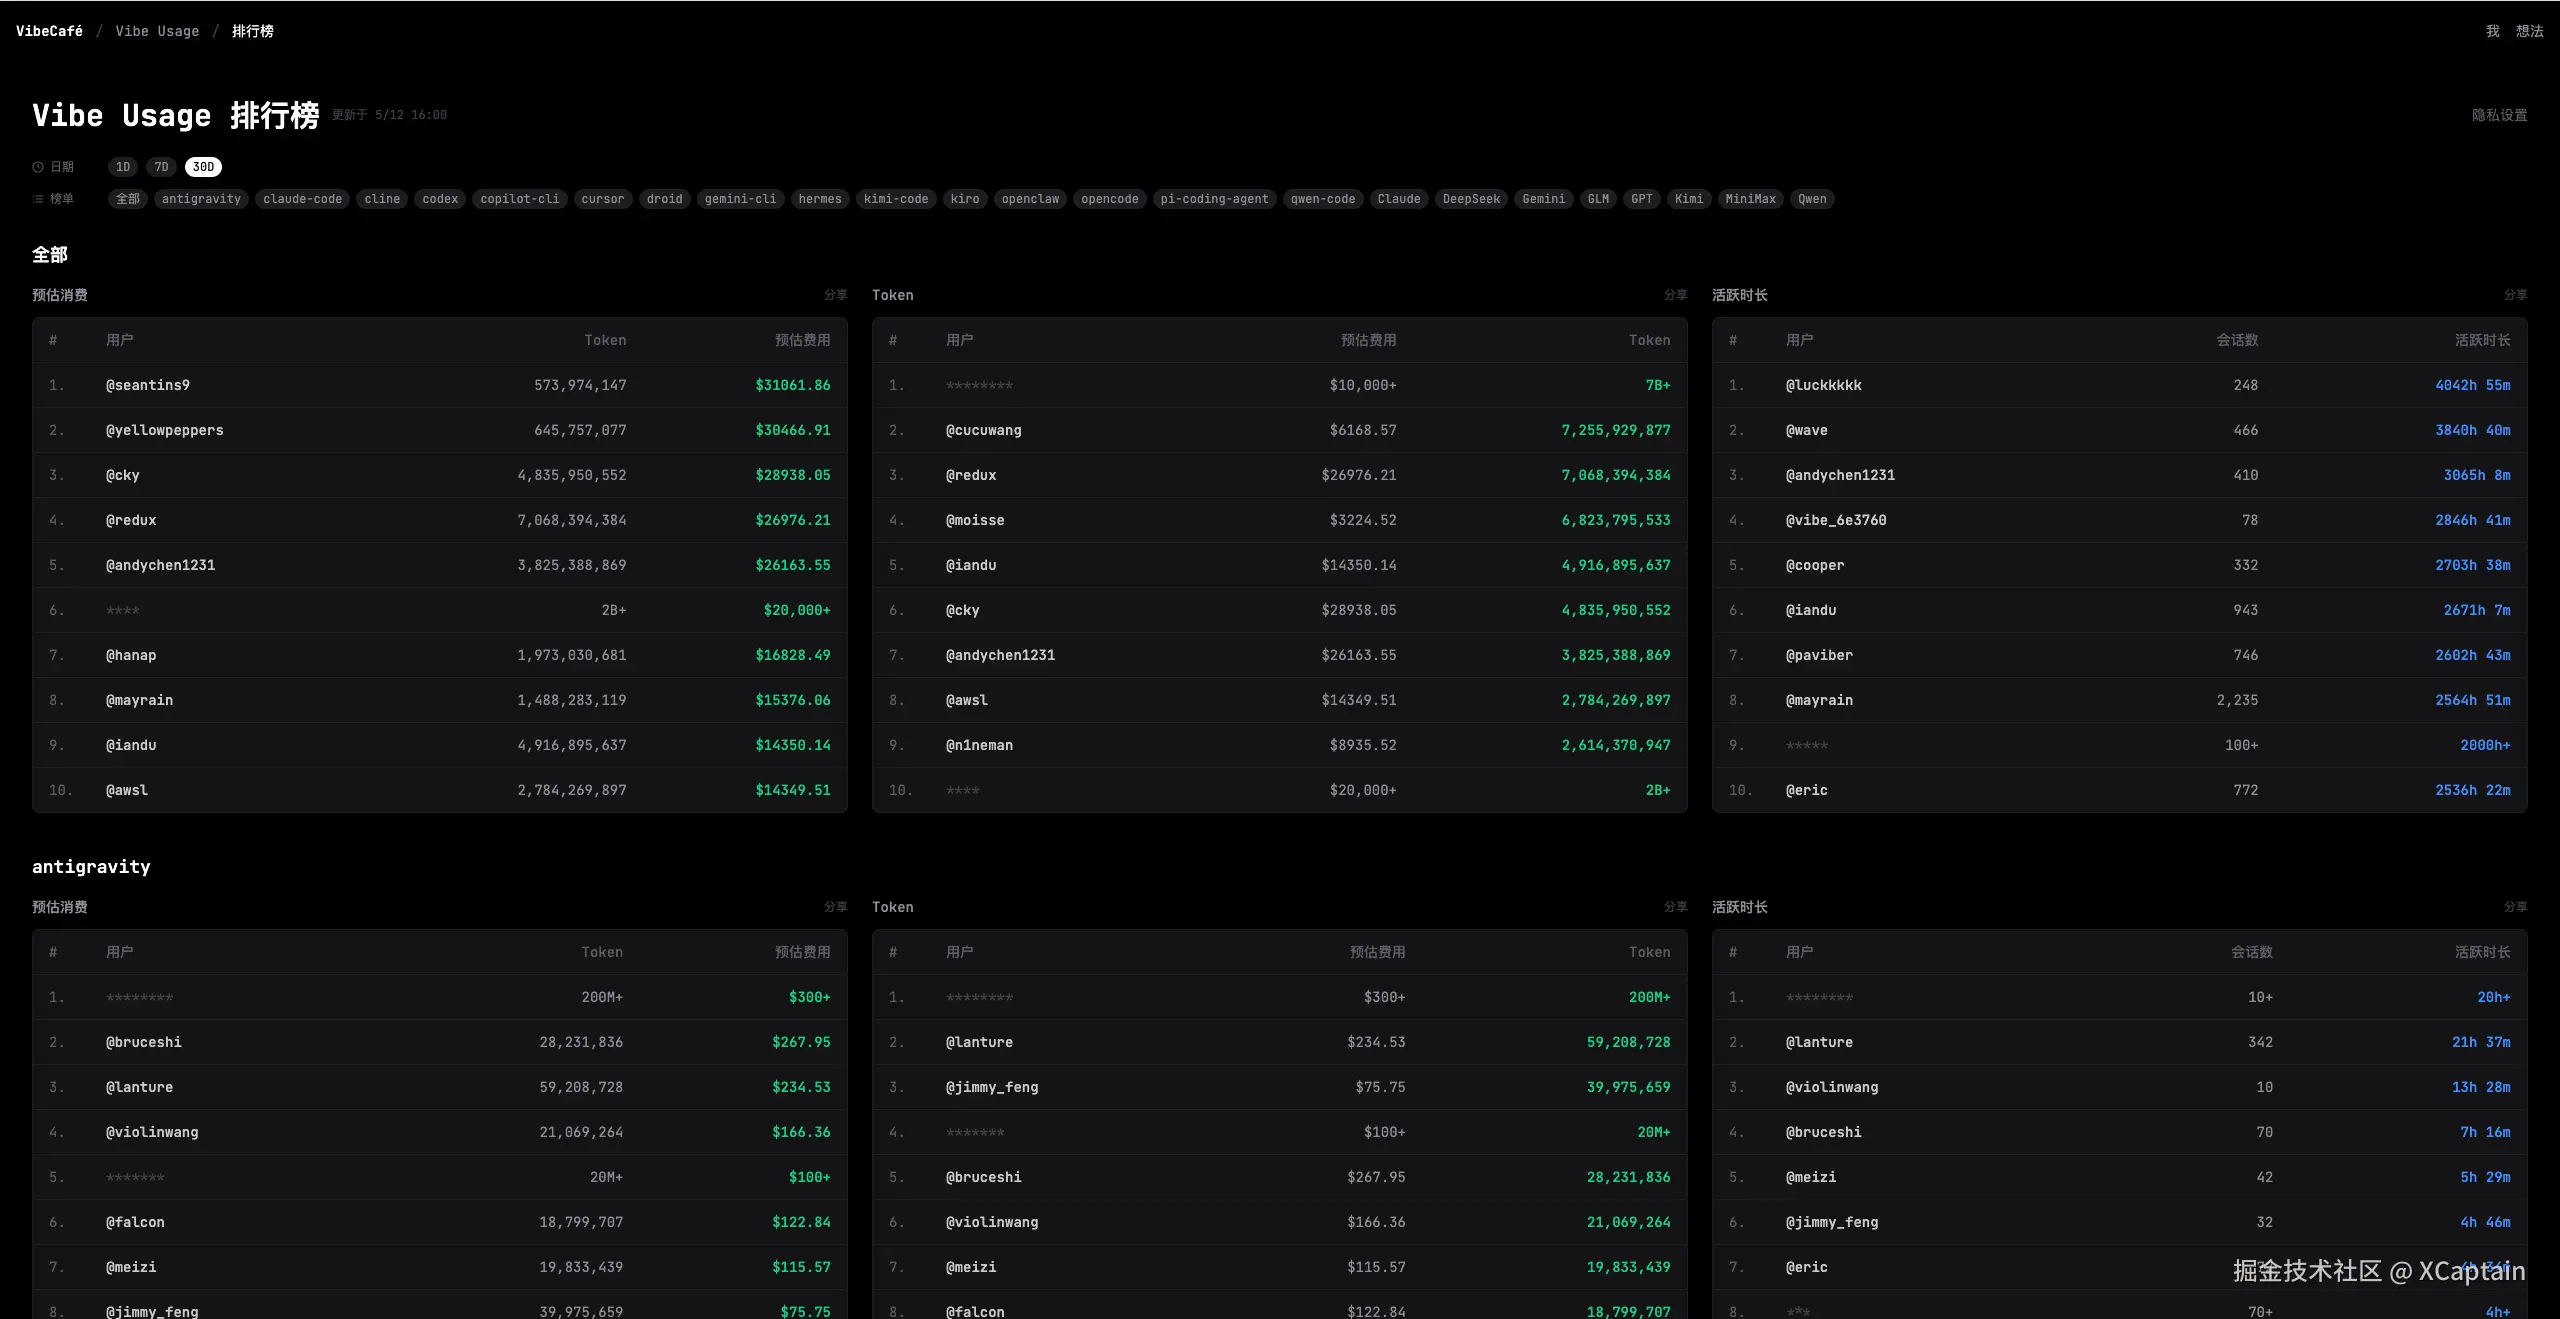Screen dimensions: 2560x1319
Task: Filter leaderboard by hermes
Action: (820, 199)
